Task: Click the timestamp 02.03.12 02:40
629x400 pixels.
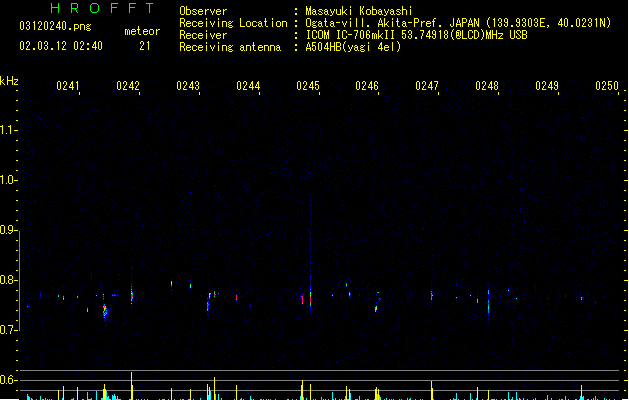Action: (61, 46)
